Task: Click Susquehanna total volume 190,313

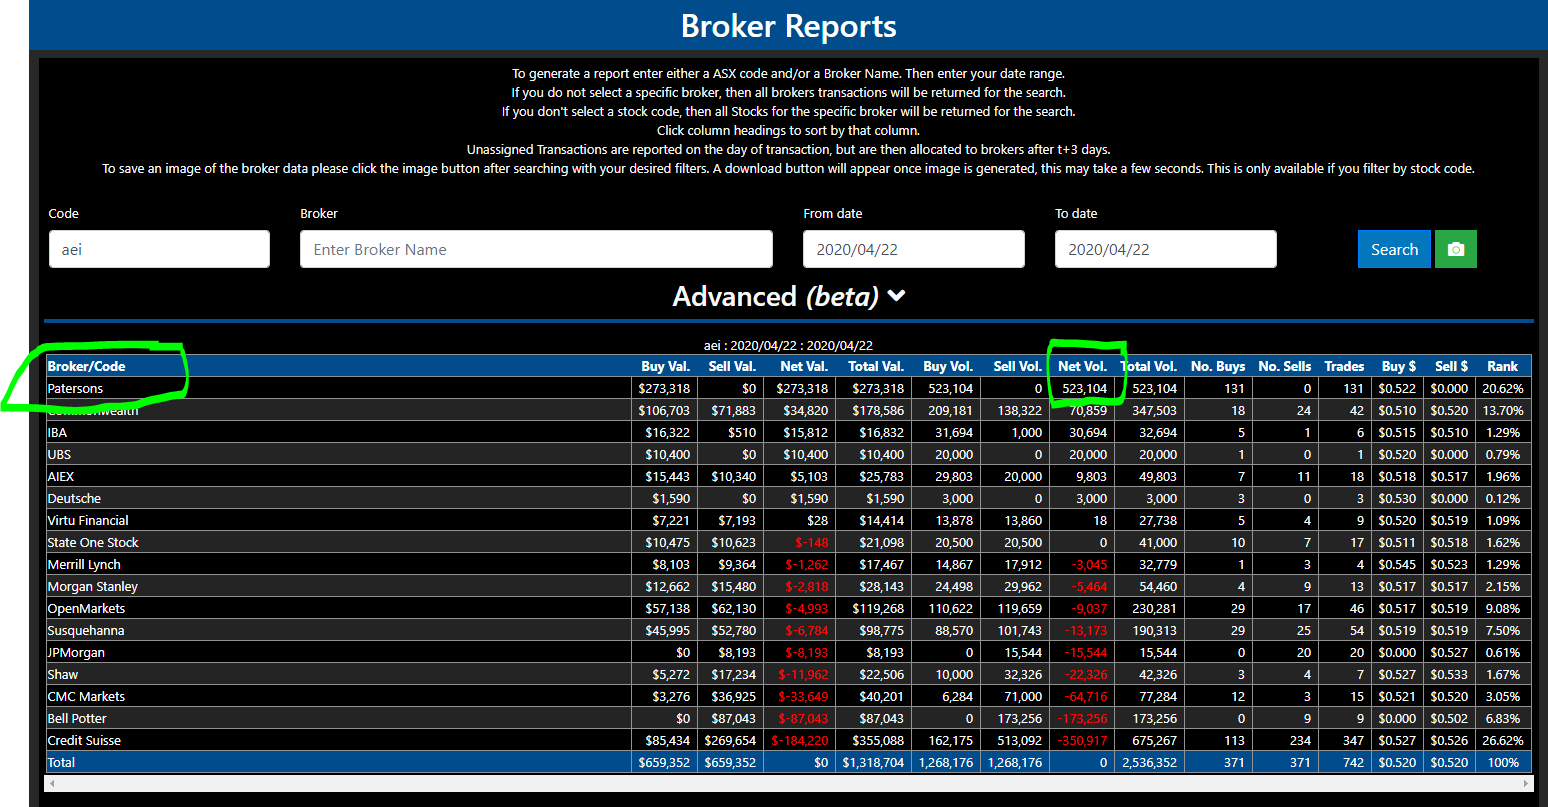Action: point(1154,630)
